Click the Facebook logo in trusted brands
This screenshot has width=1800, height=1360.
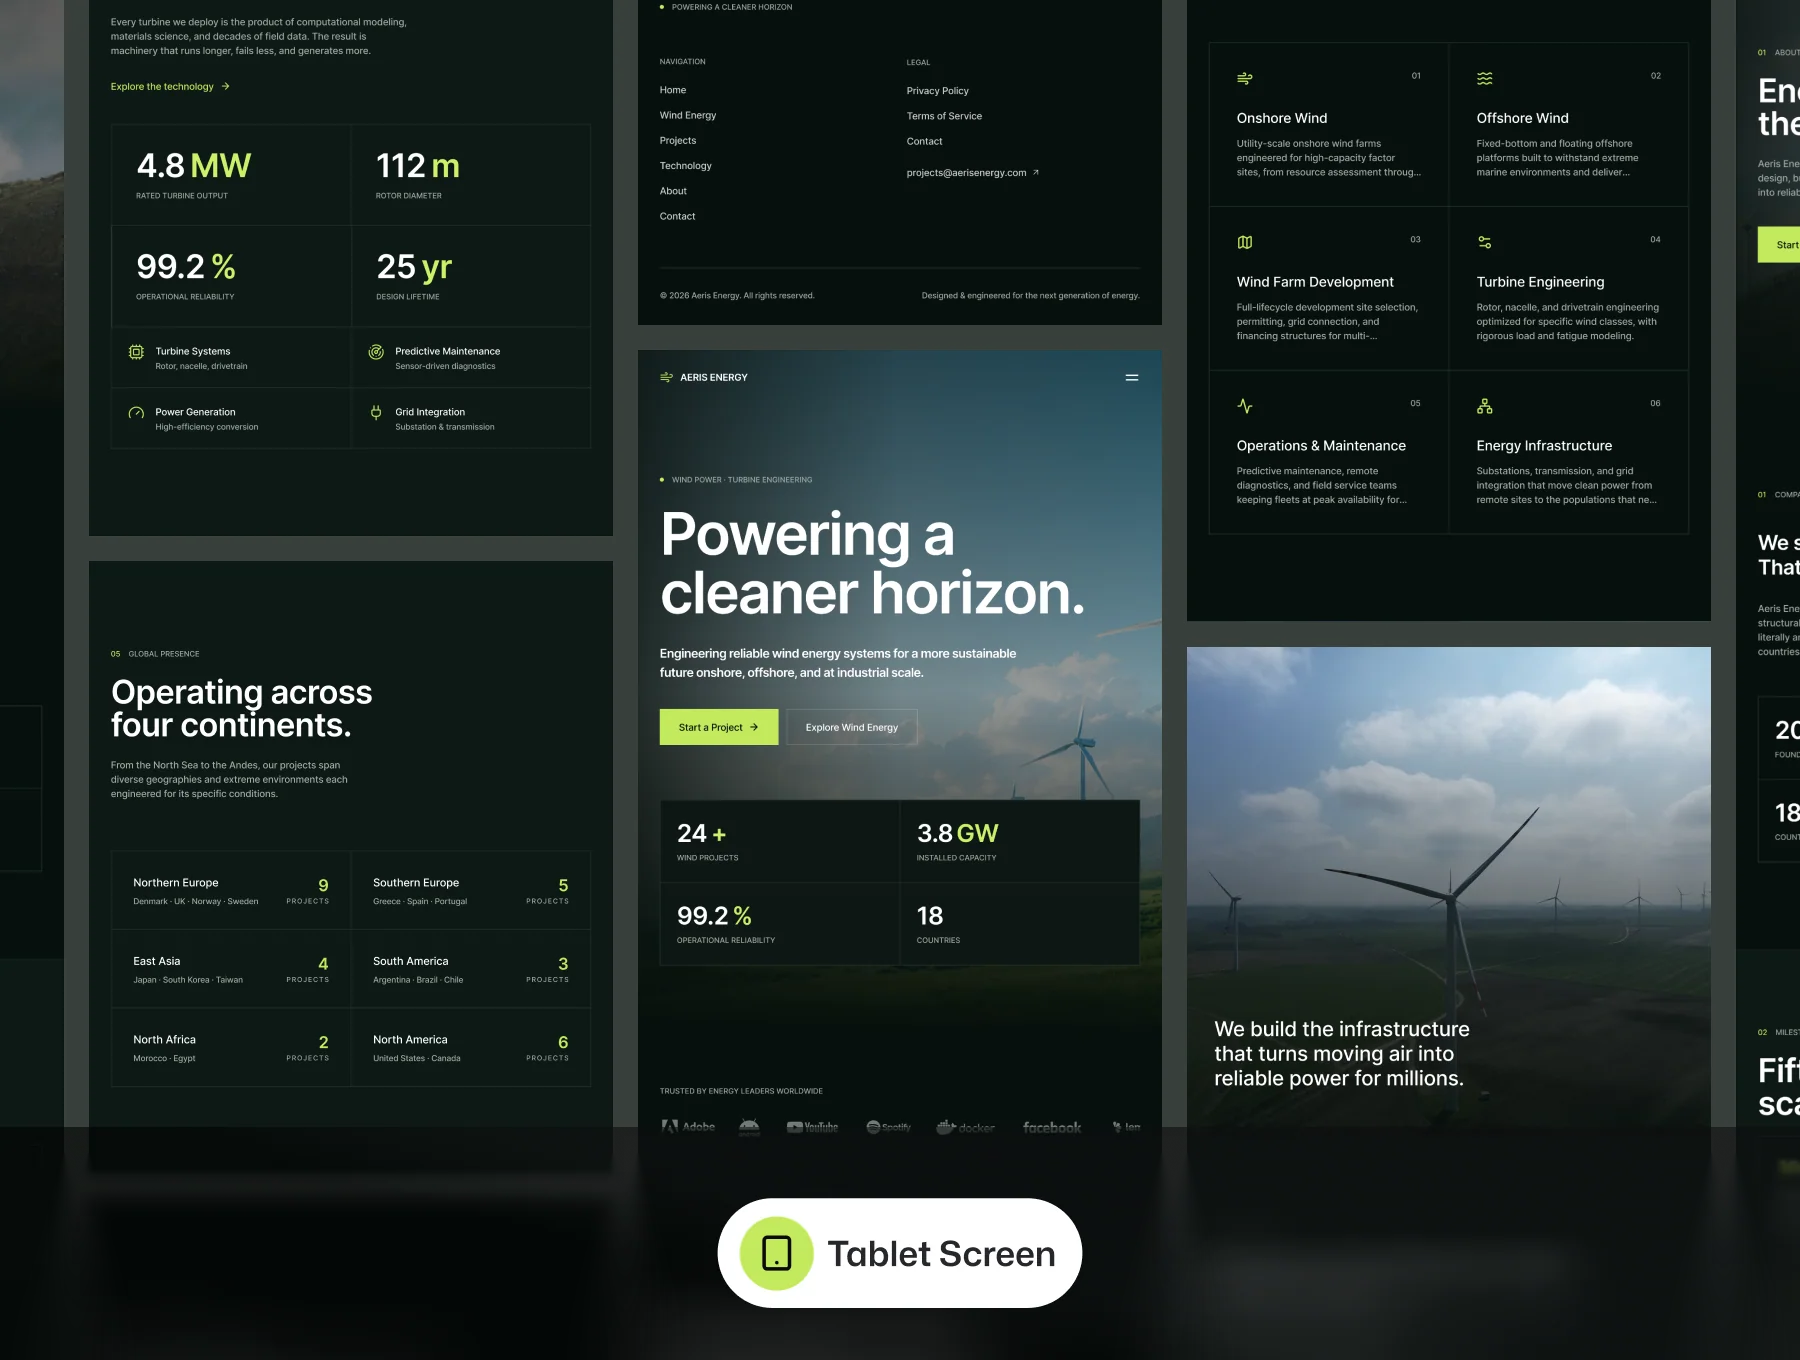1052,1127
